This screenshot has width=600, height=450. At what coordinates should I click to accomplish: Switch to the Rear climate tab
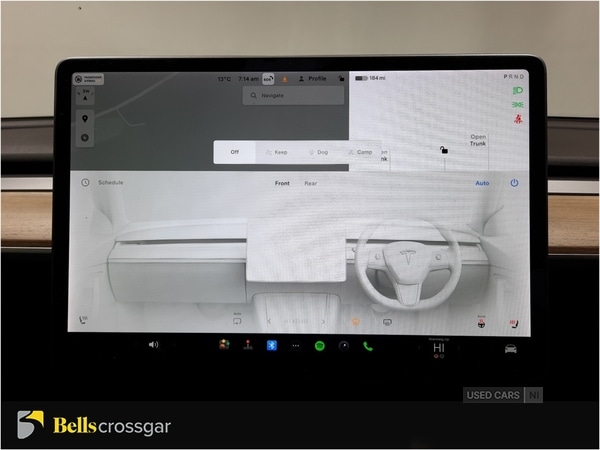[x=311, y=183]
